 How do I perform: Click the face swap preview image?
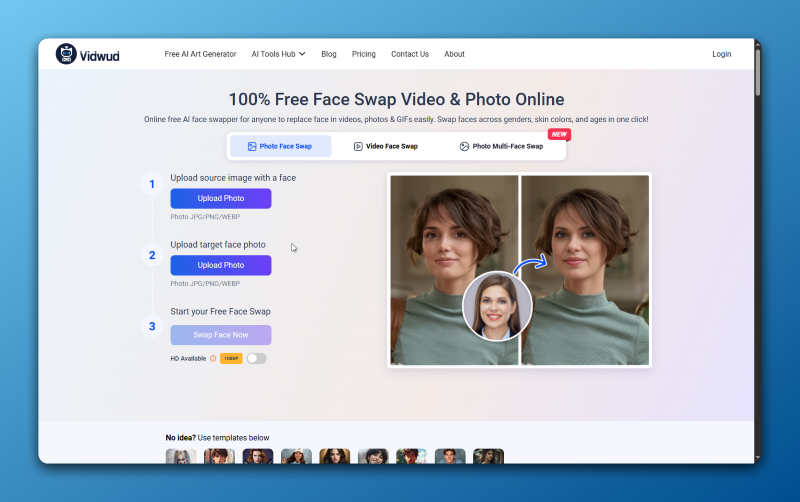click(x=519, y=270)
